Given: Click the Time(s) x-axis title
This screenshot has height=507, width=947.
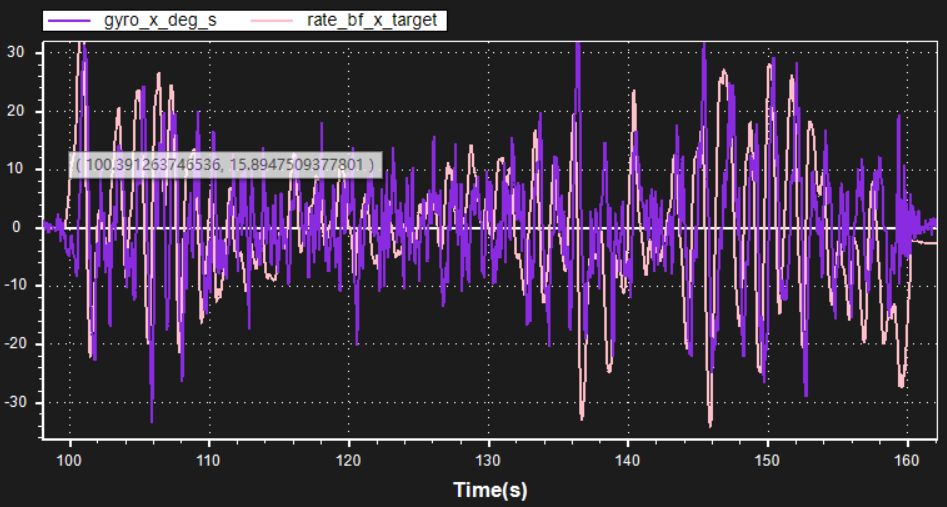Looking at the screenshot, I should 490,489.
